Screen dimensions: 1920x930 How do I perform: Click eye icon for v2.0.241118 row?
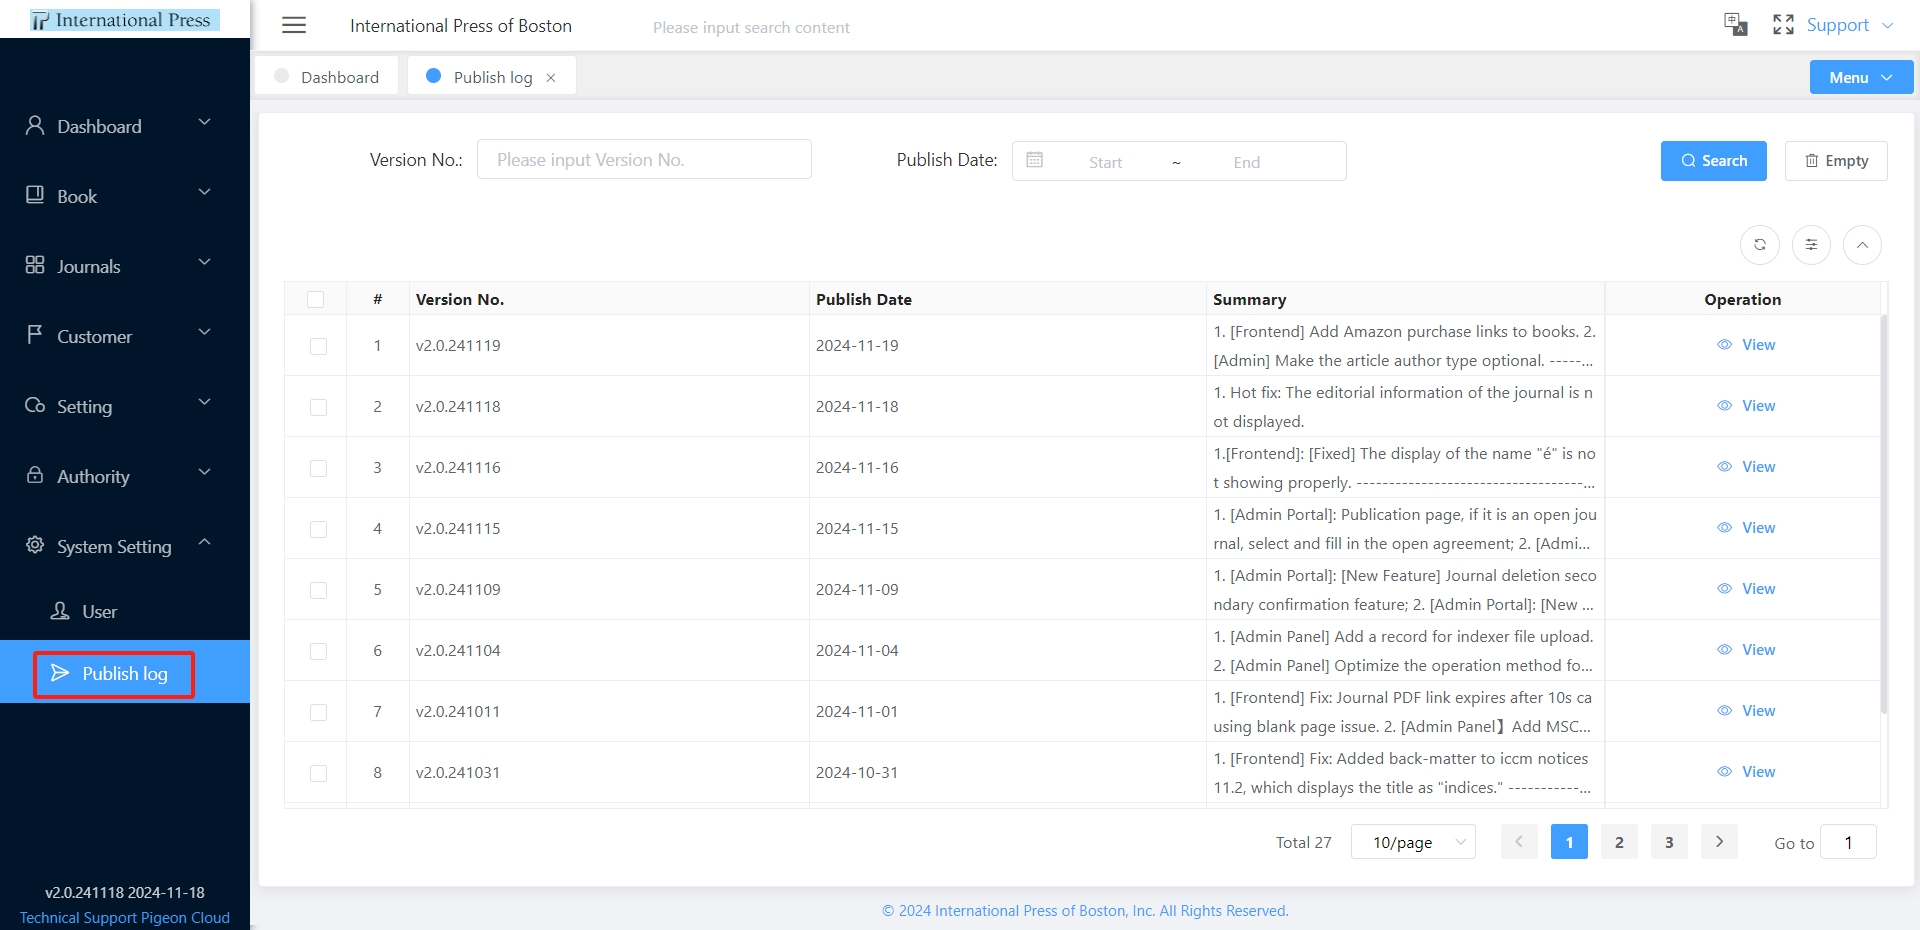1724,406
